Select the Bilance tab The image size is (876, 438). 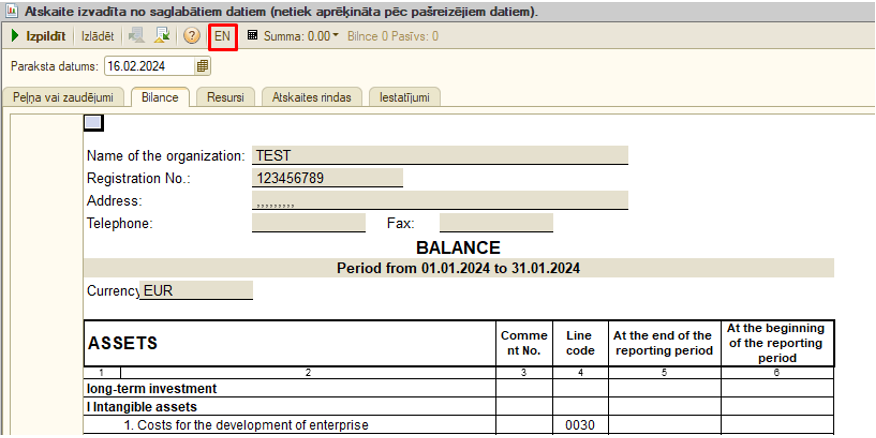(x=160, y=97)
